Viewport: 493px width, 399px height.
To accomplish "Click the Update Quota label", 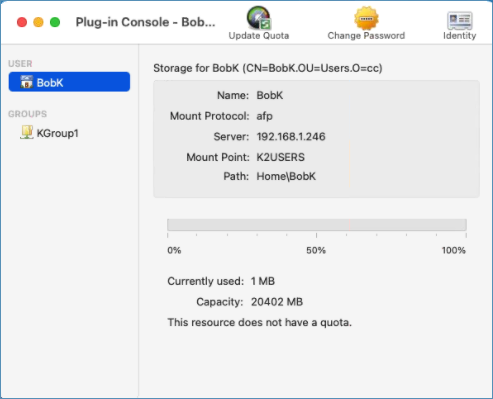I will 259,36.
